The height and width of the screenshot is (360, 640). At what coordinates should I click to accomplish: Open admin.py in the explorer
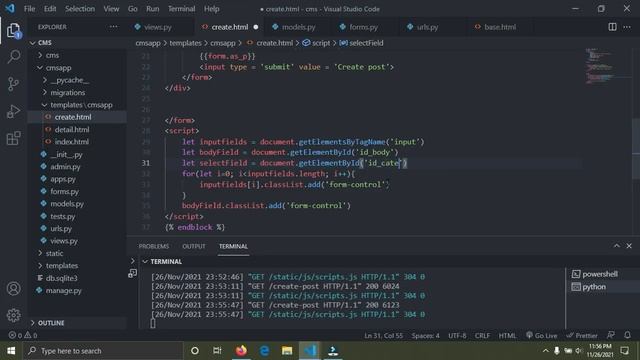click(x=65, y=167)
